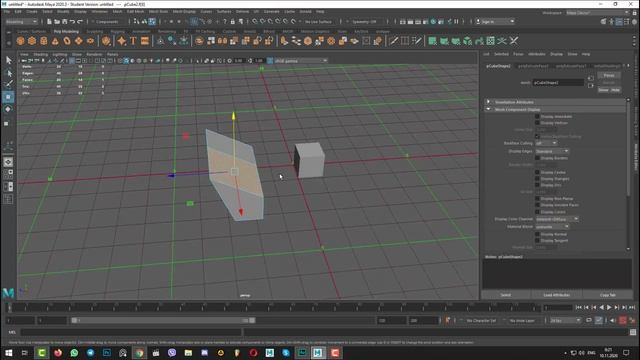Click the Load Attributes button

(x=557, y=295)
